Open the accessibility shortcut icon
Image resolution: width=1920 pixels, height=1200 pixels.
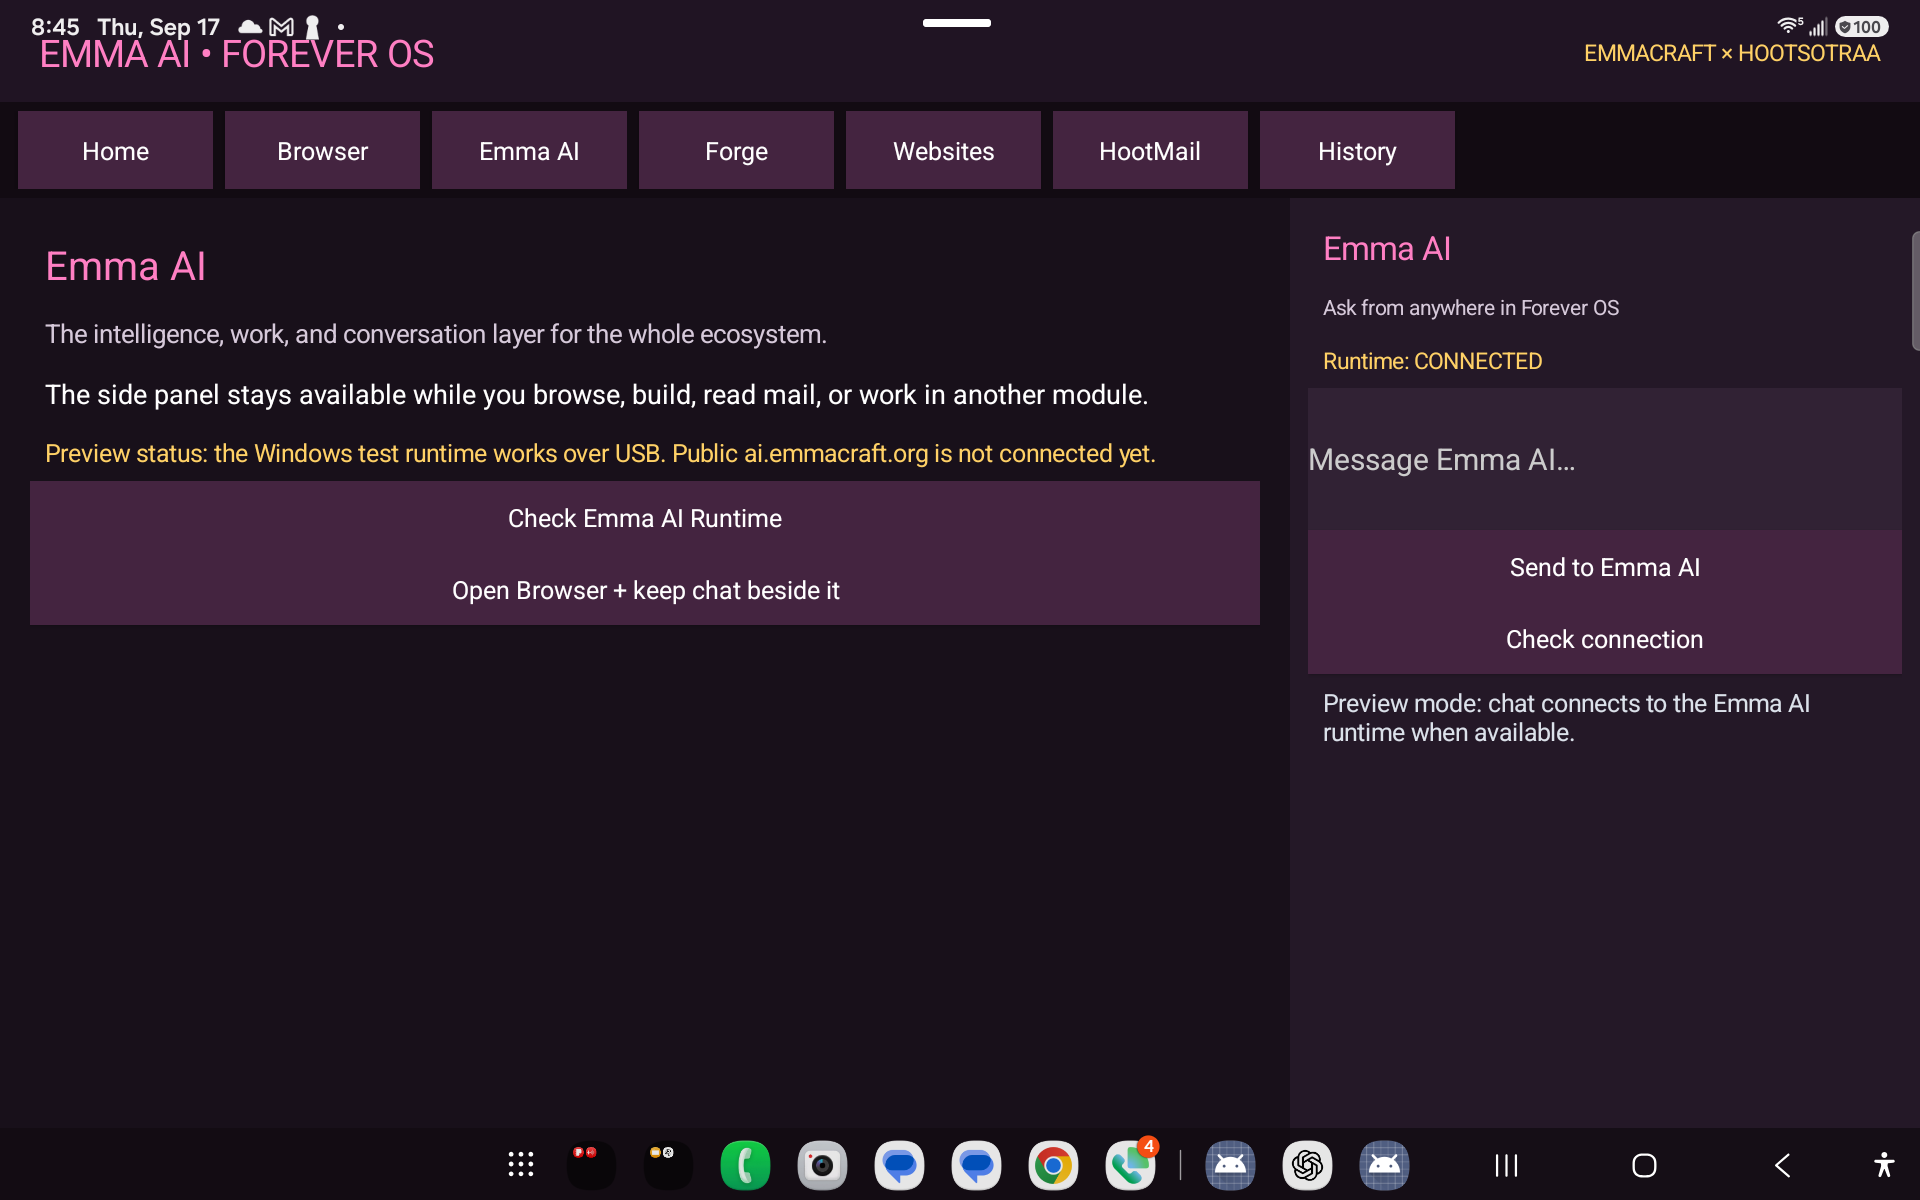tap(1884, 1165)
